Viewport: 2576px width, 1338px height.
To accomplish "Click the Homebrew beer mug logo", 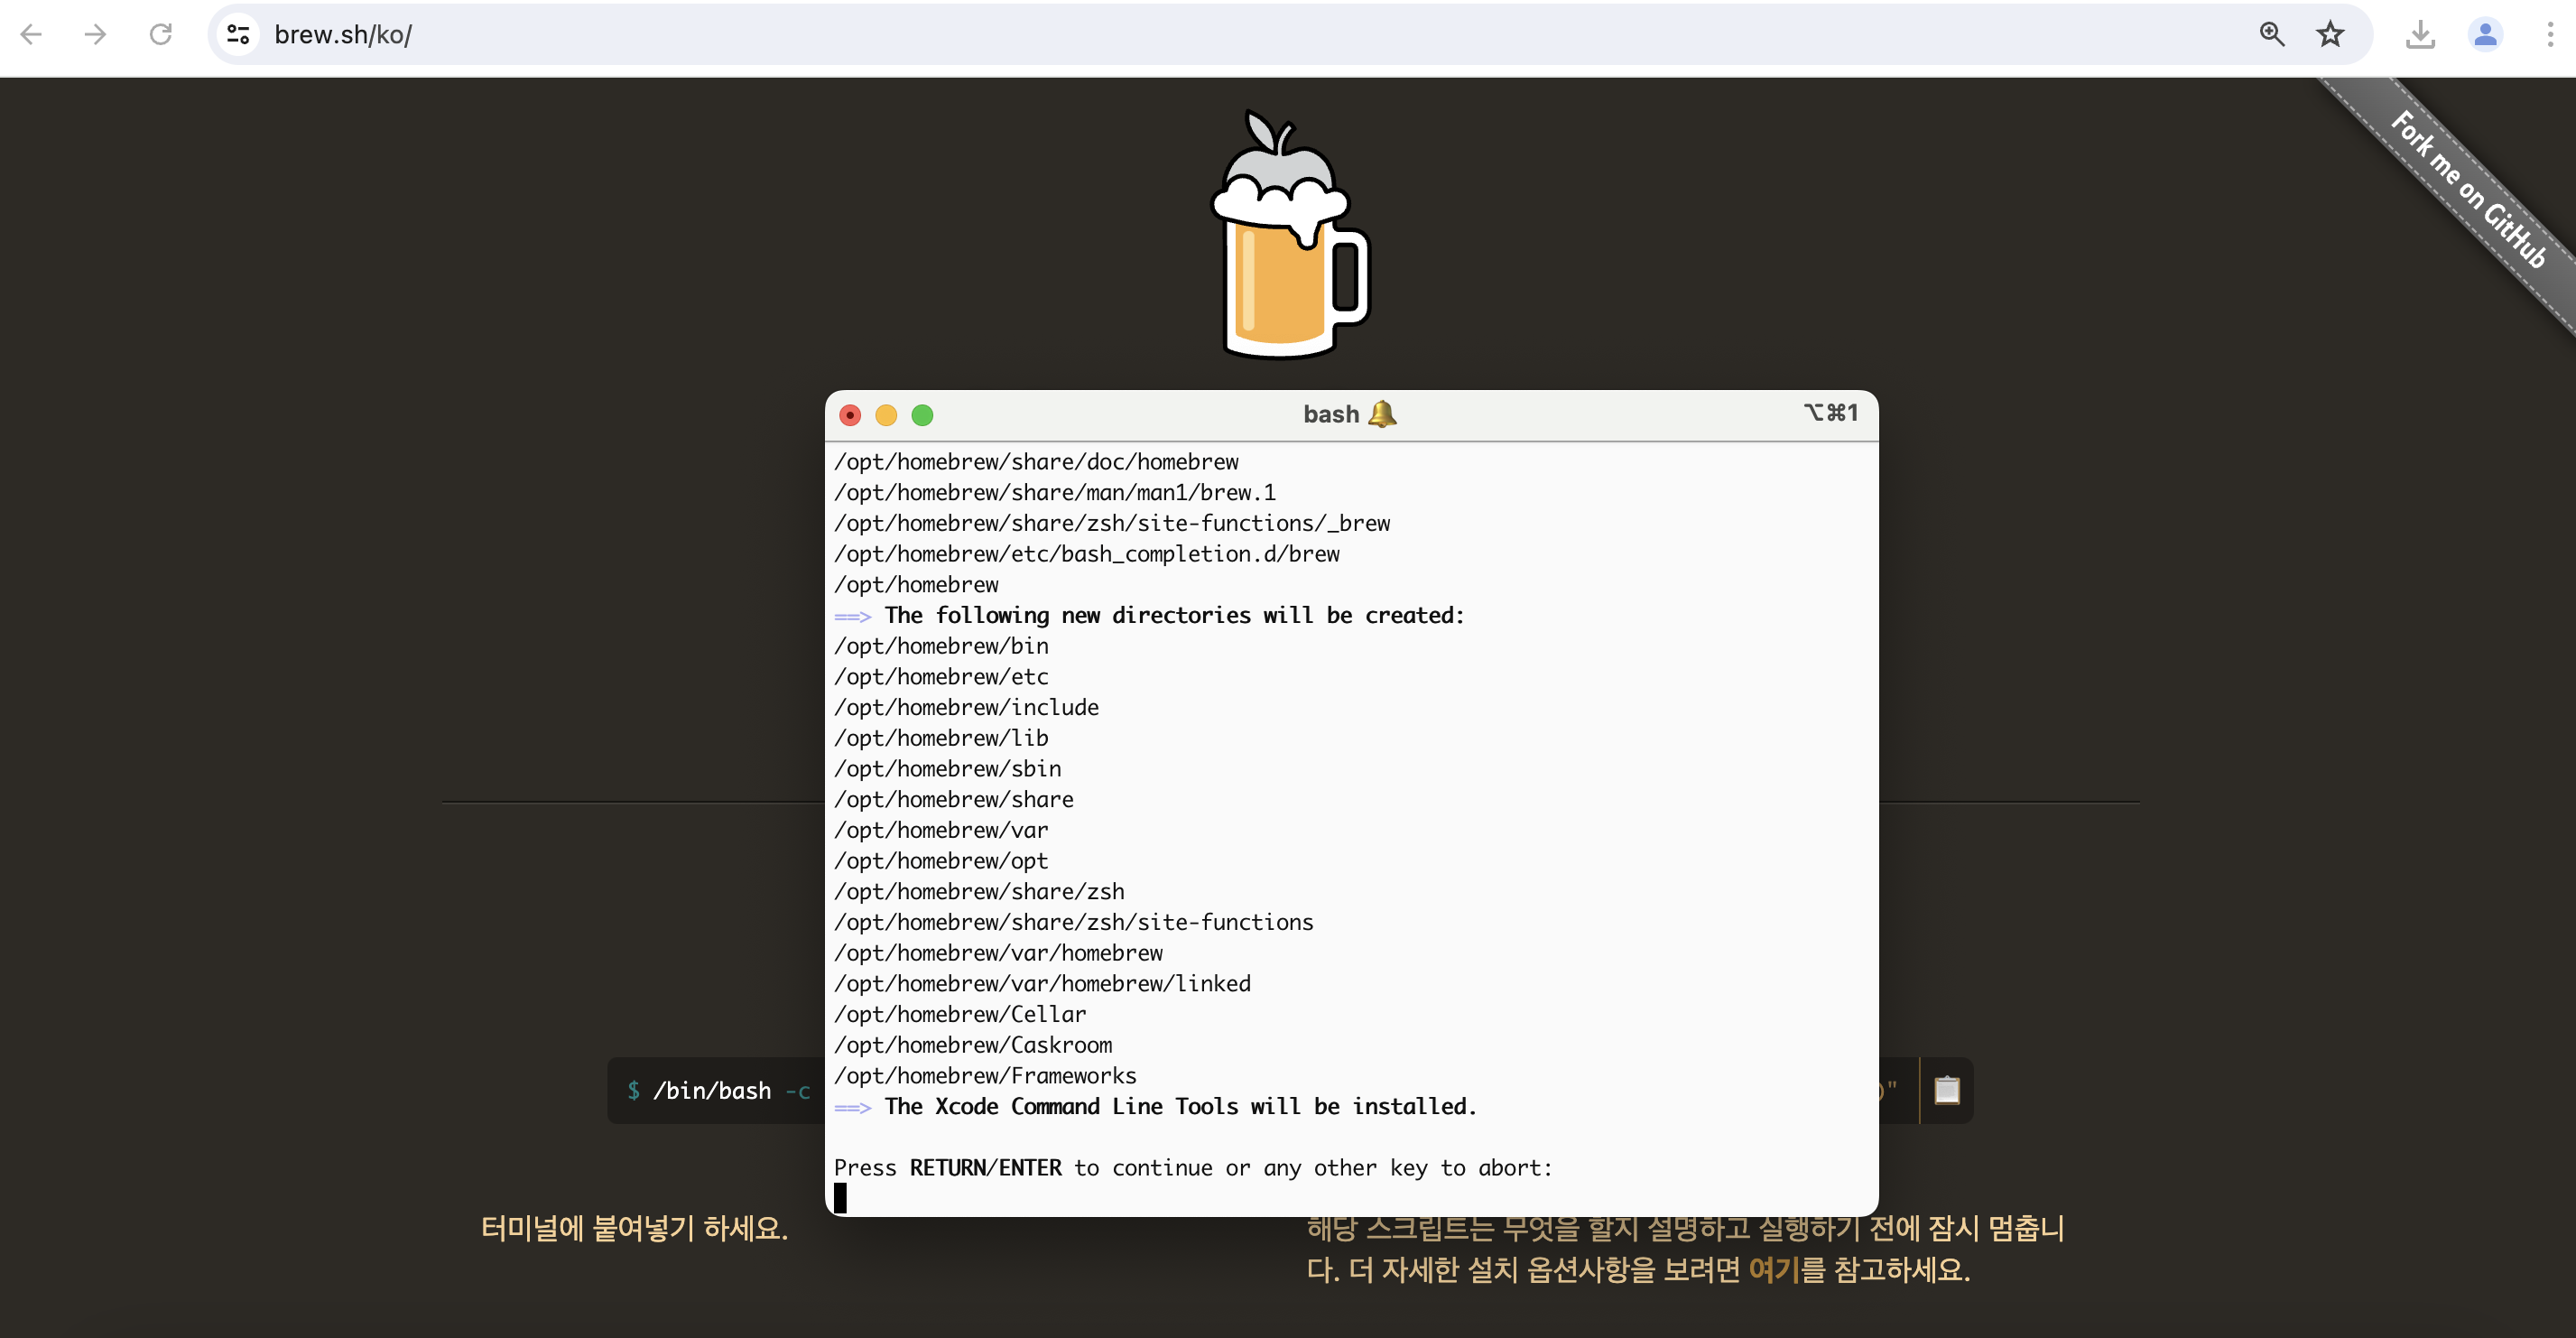I will point(1289,235).
